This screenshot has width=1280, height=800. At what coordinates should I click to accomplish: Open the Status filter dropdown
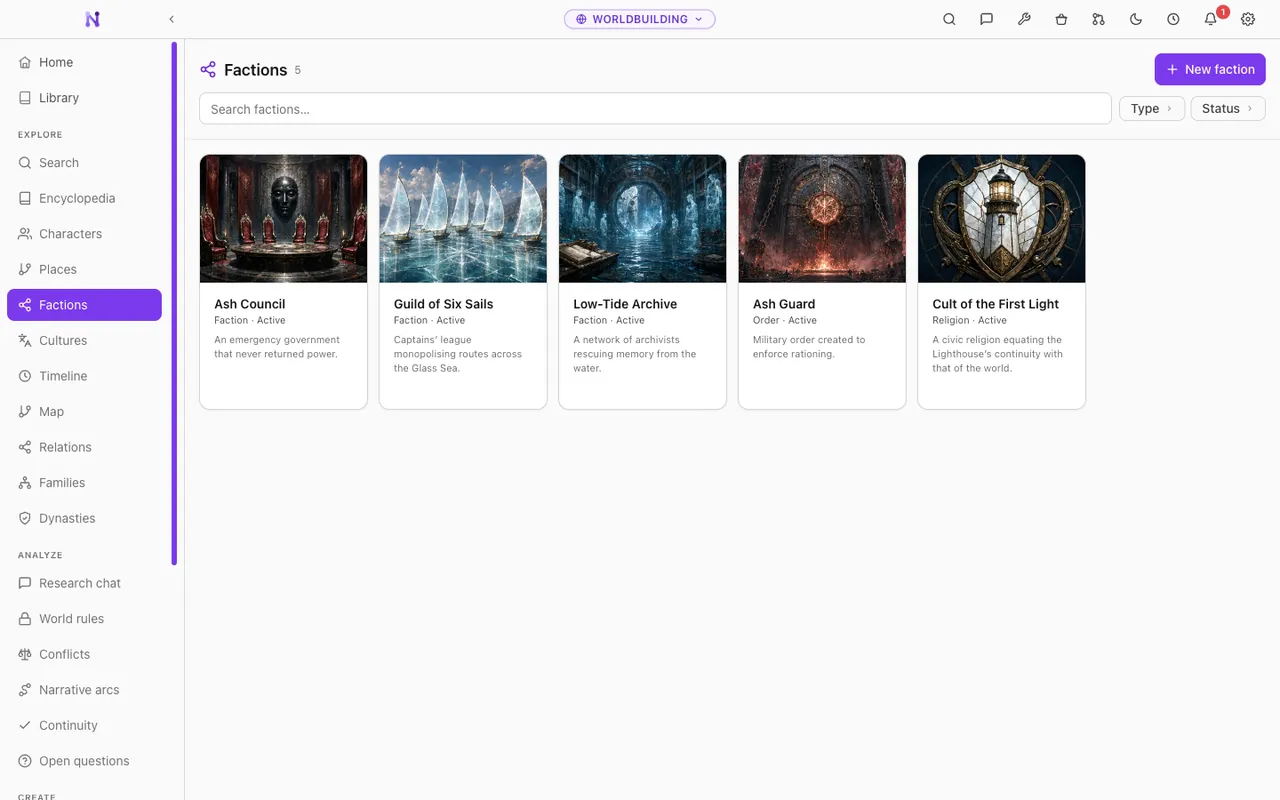[x=1228, y=108]
